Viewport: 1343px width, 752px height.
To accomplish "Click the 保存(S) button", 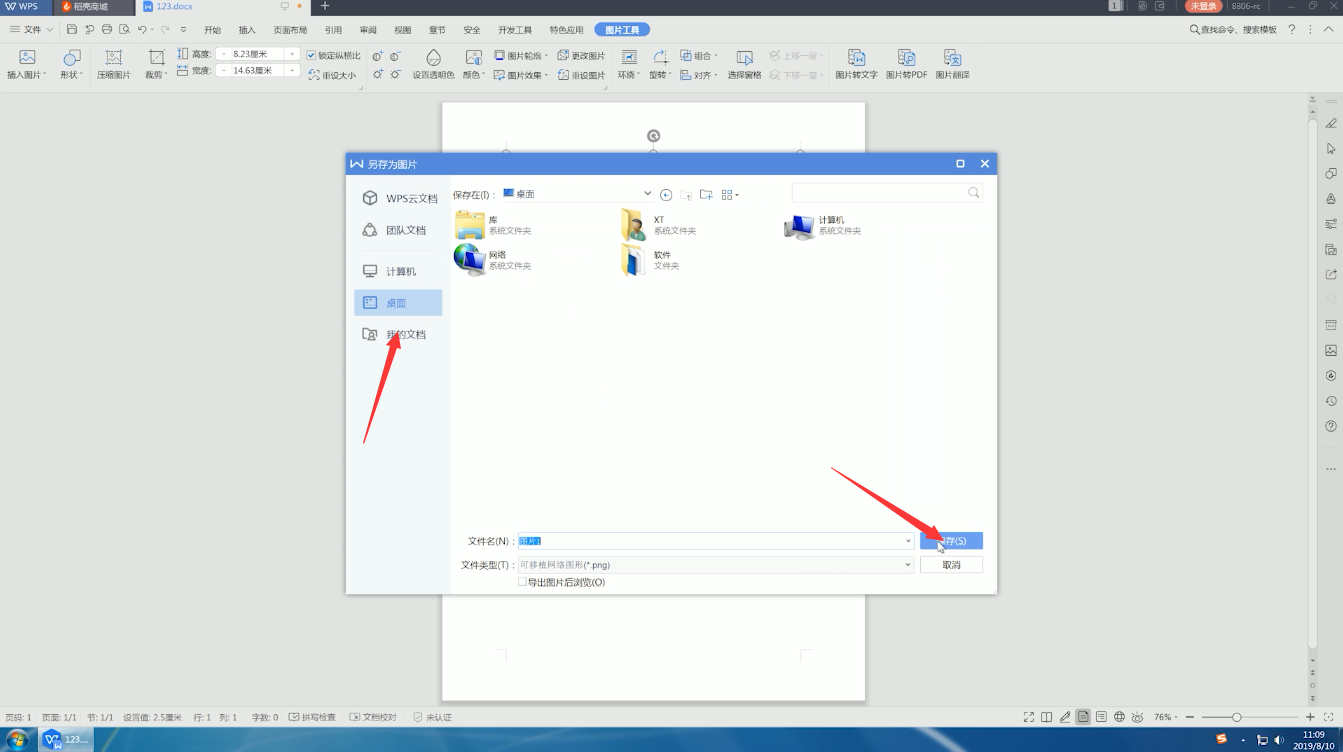I will [951, 541].
